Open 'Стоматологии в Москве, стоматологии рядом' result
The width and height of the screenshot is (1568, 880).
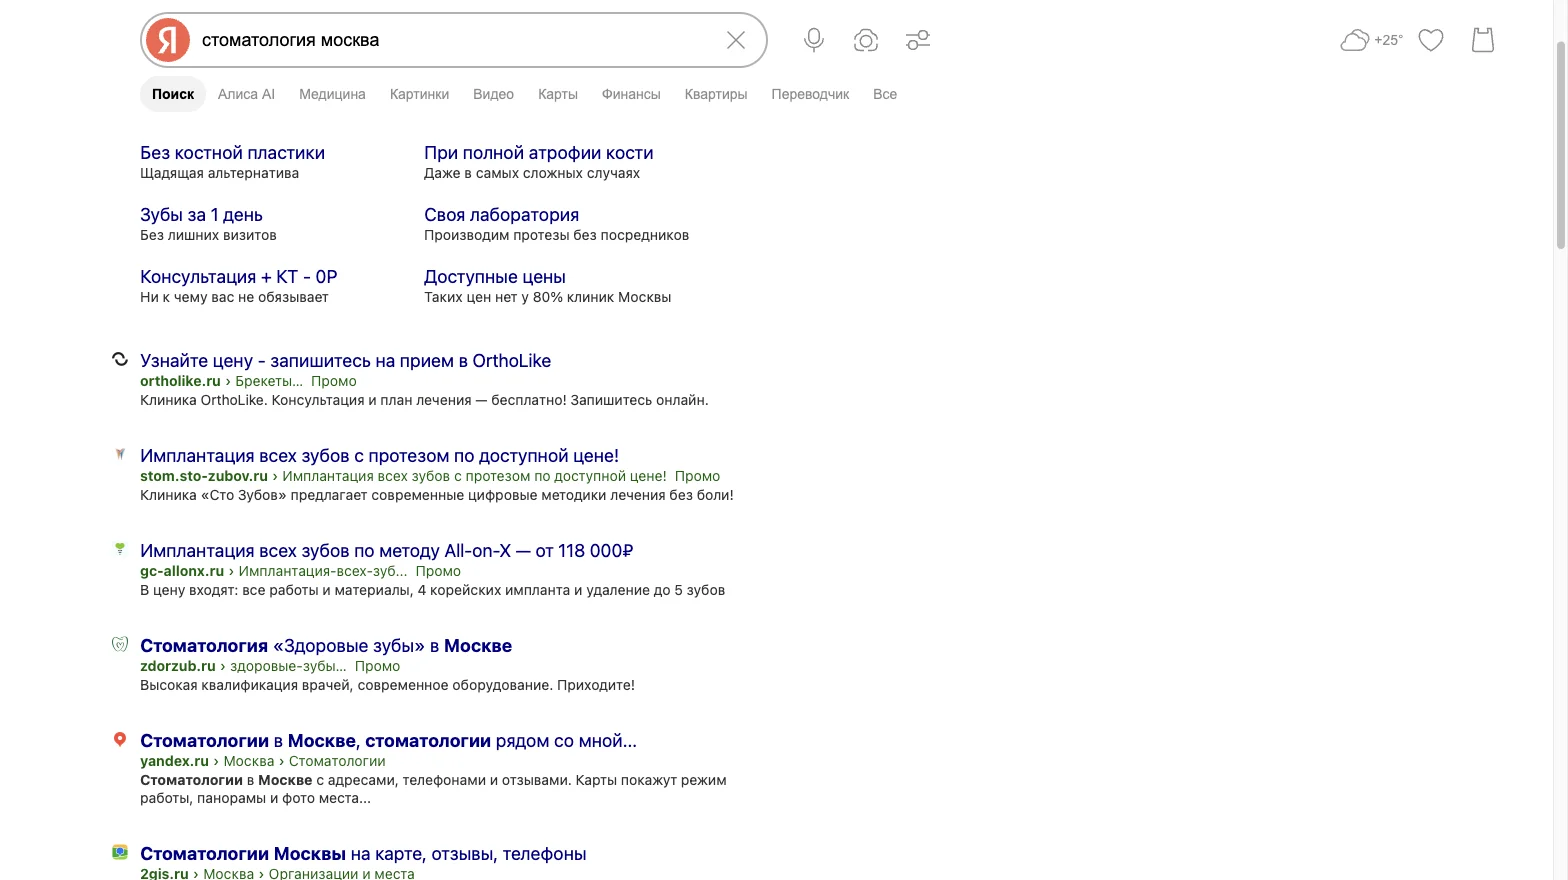tap(388, 741)
